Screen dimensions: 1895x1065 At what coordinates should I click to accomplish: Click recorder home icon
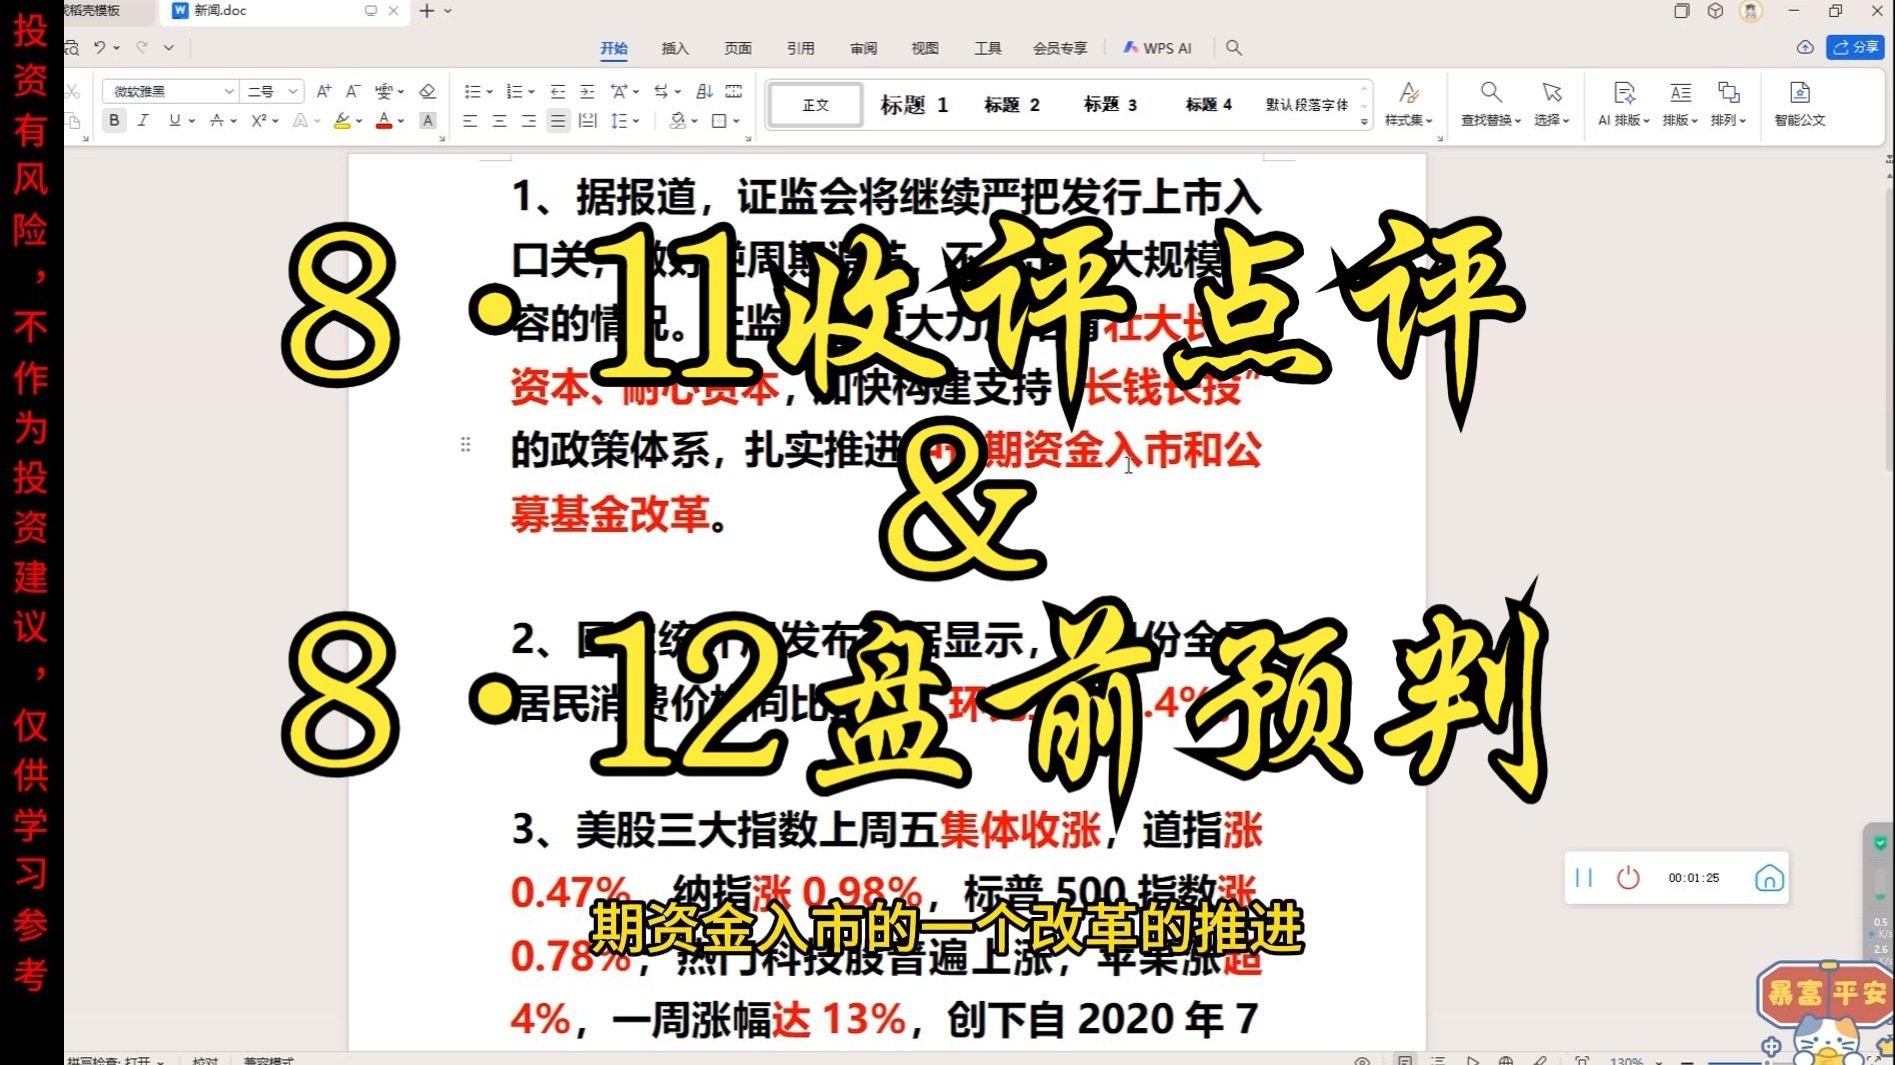click(1769, 878)
